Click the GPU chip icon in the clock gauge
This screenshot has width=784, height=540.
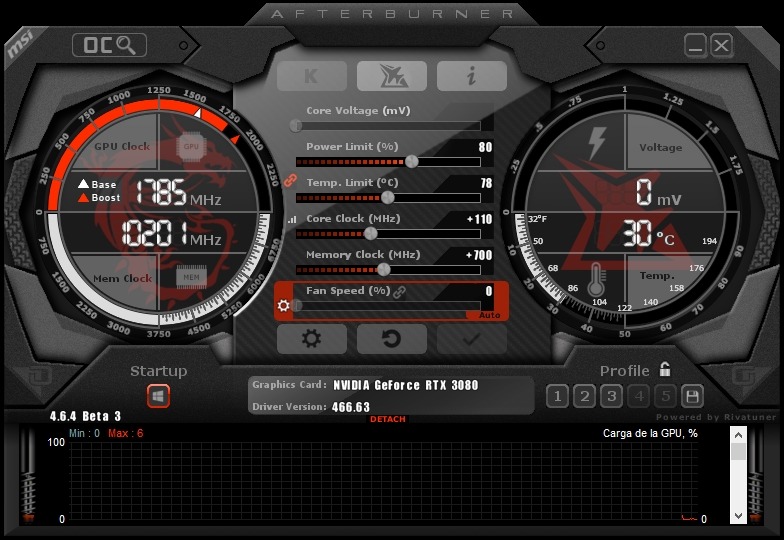pos(192,146)
